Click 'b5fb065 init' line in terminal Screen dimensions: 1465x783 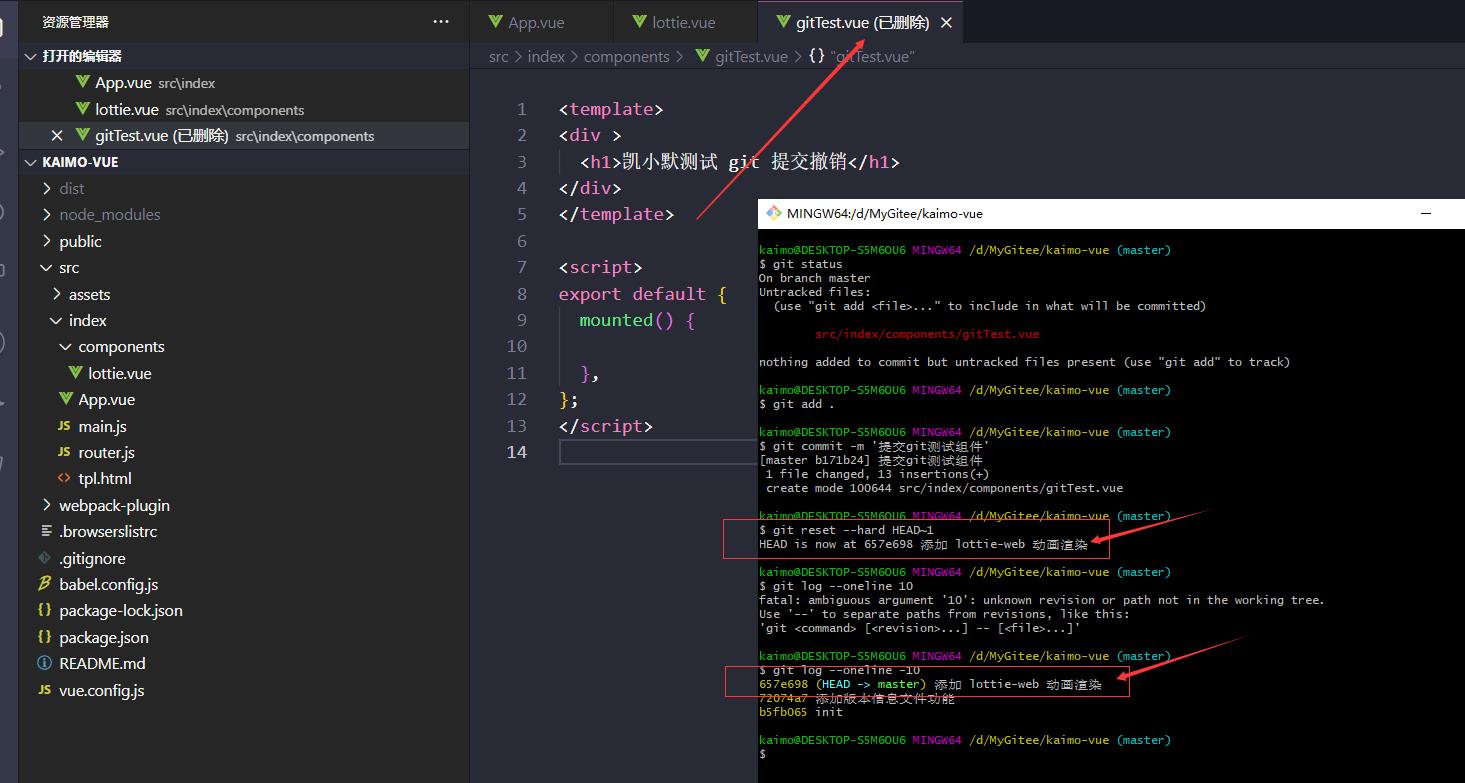click(801, 712)
